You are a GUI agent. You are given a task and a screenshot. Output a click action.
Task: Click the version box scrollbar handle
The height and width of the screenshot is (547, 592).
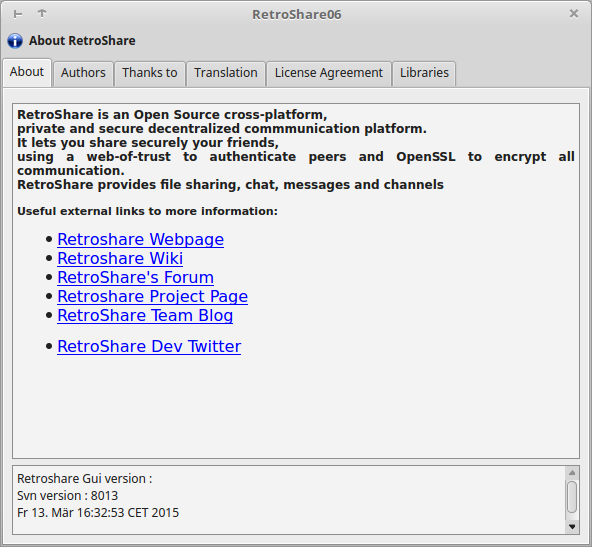coord(572,496)
